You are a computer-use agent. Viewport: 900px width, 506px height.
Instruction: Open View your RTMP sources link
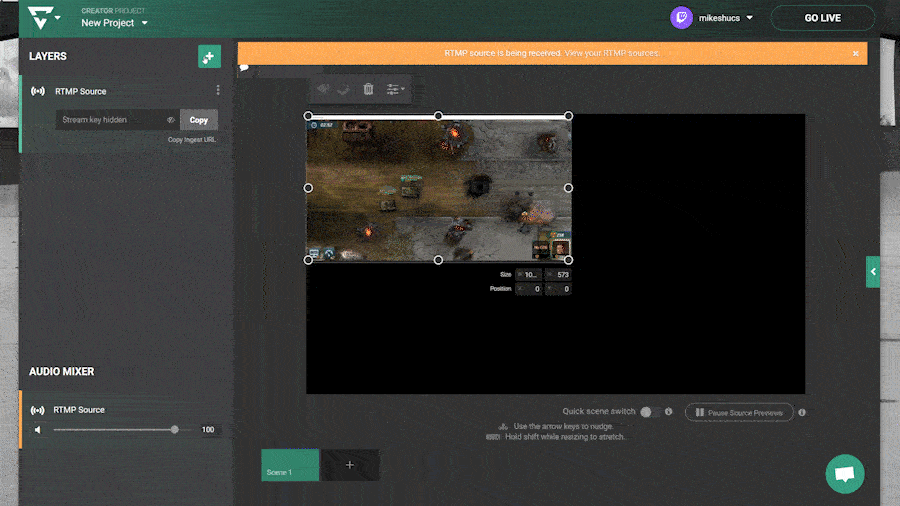(612, 53)
